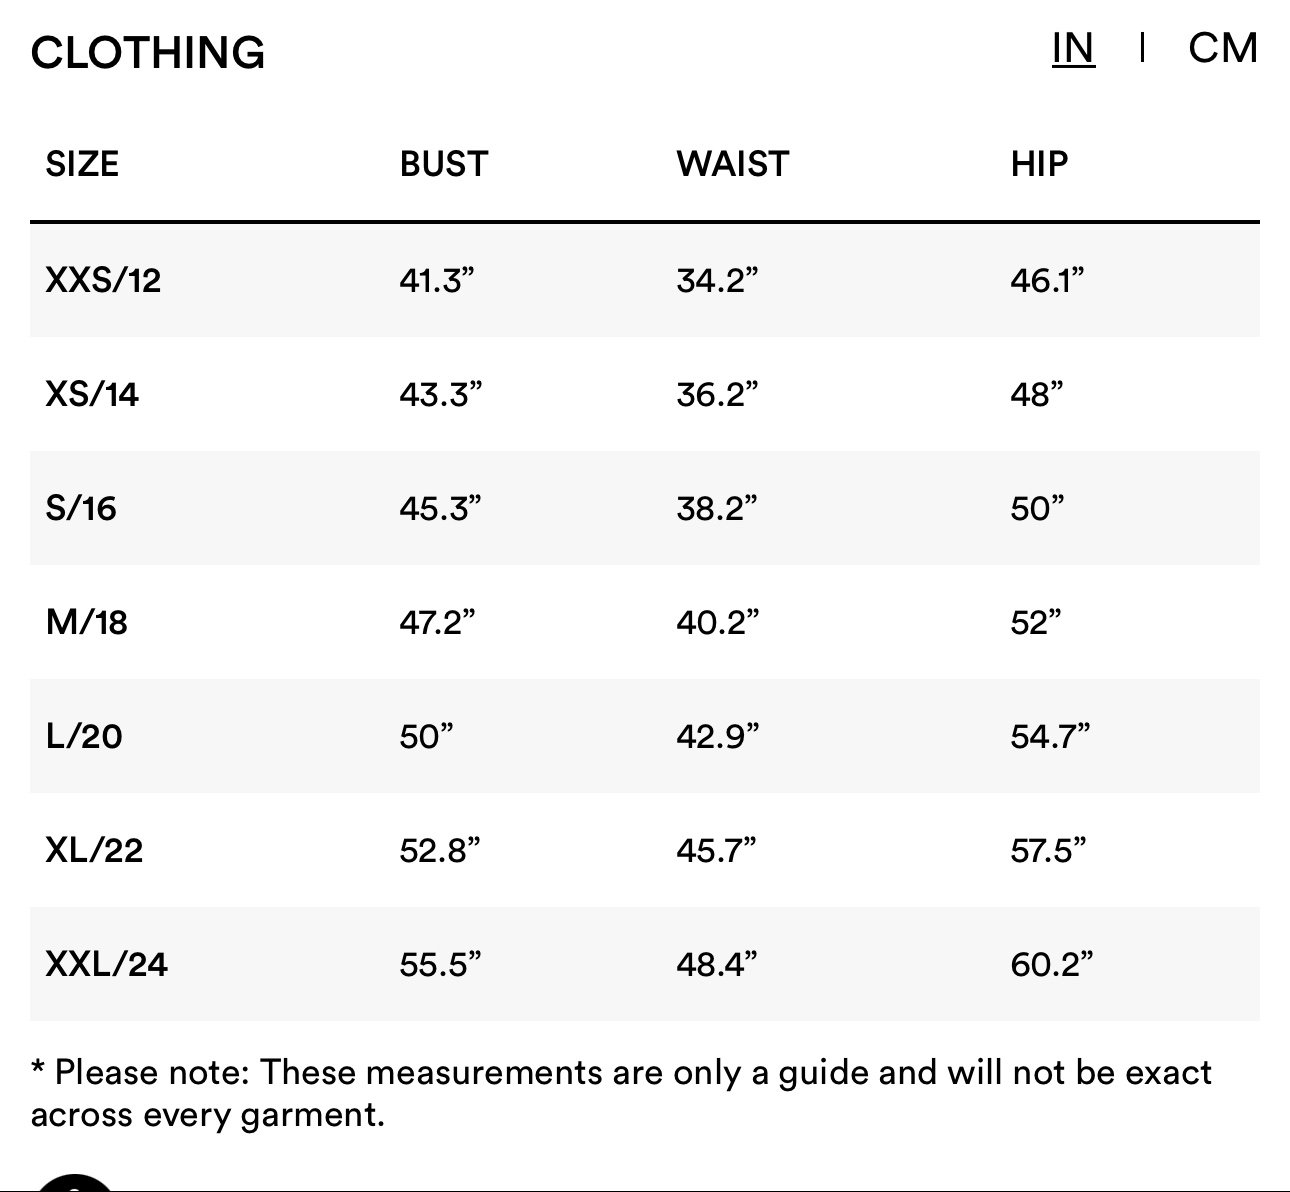Select the XXS/12 size row label
1290x1192 pixels.
103,280
